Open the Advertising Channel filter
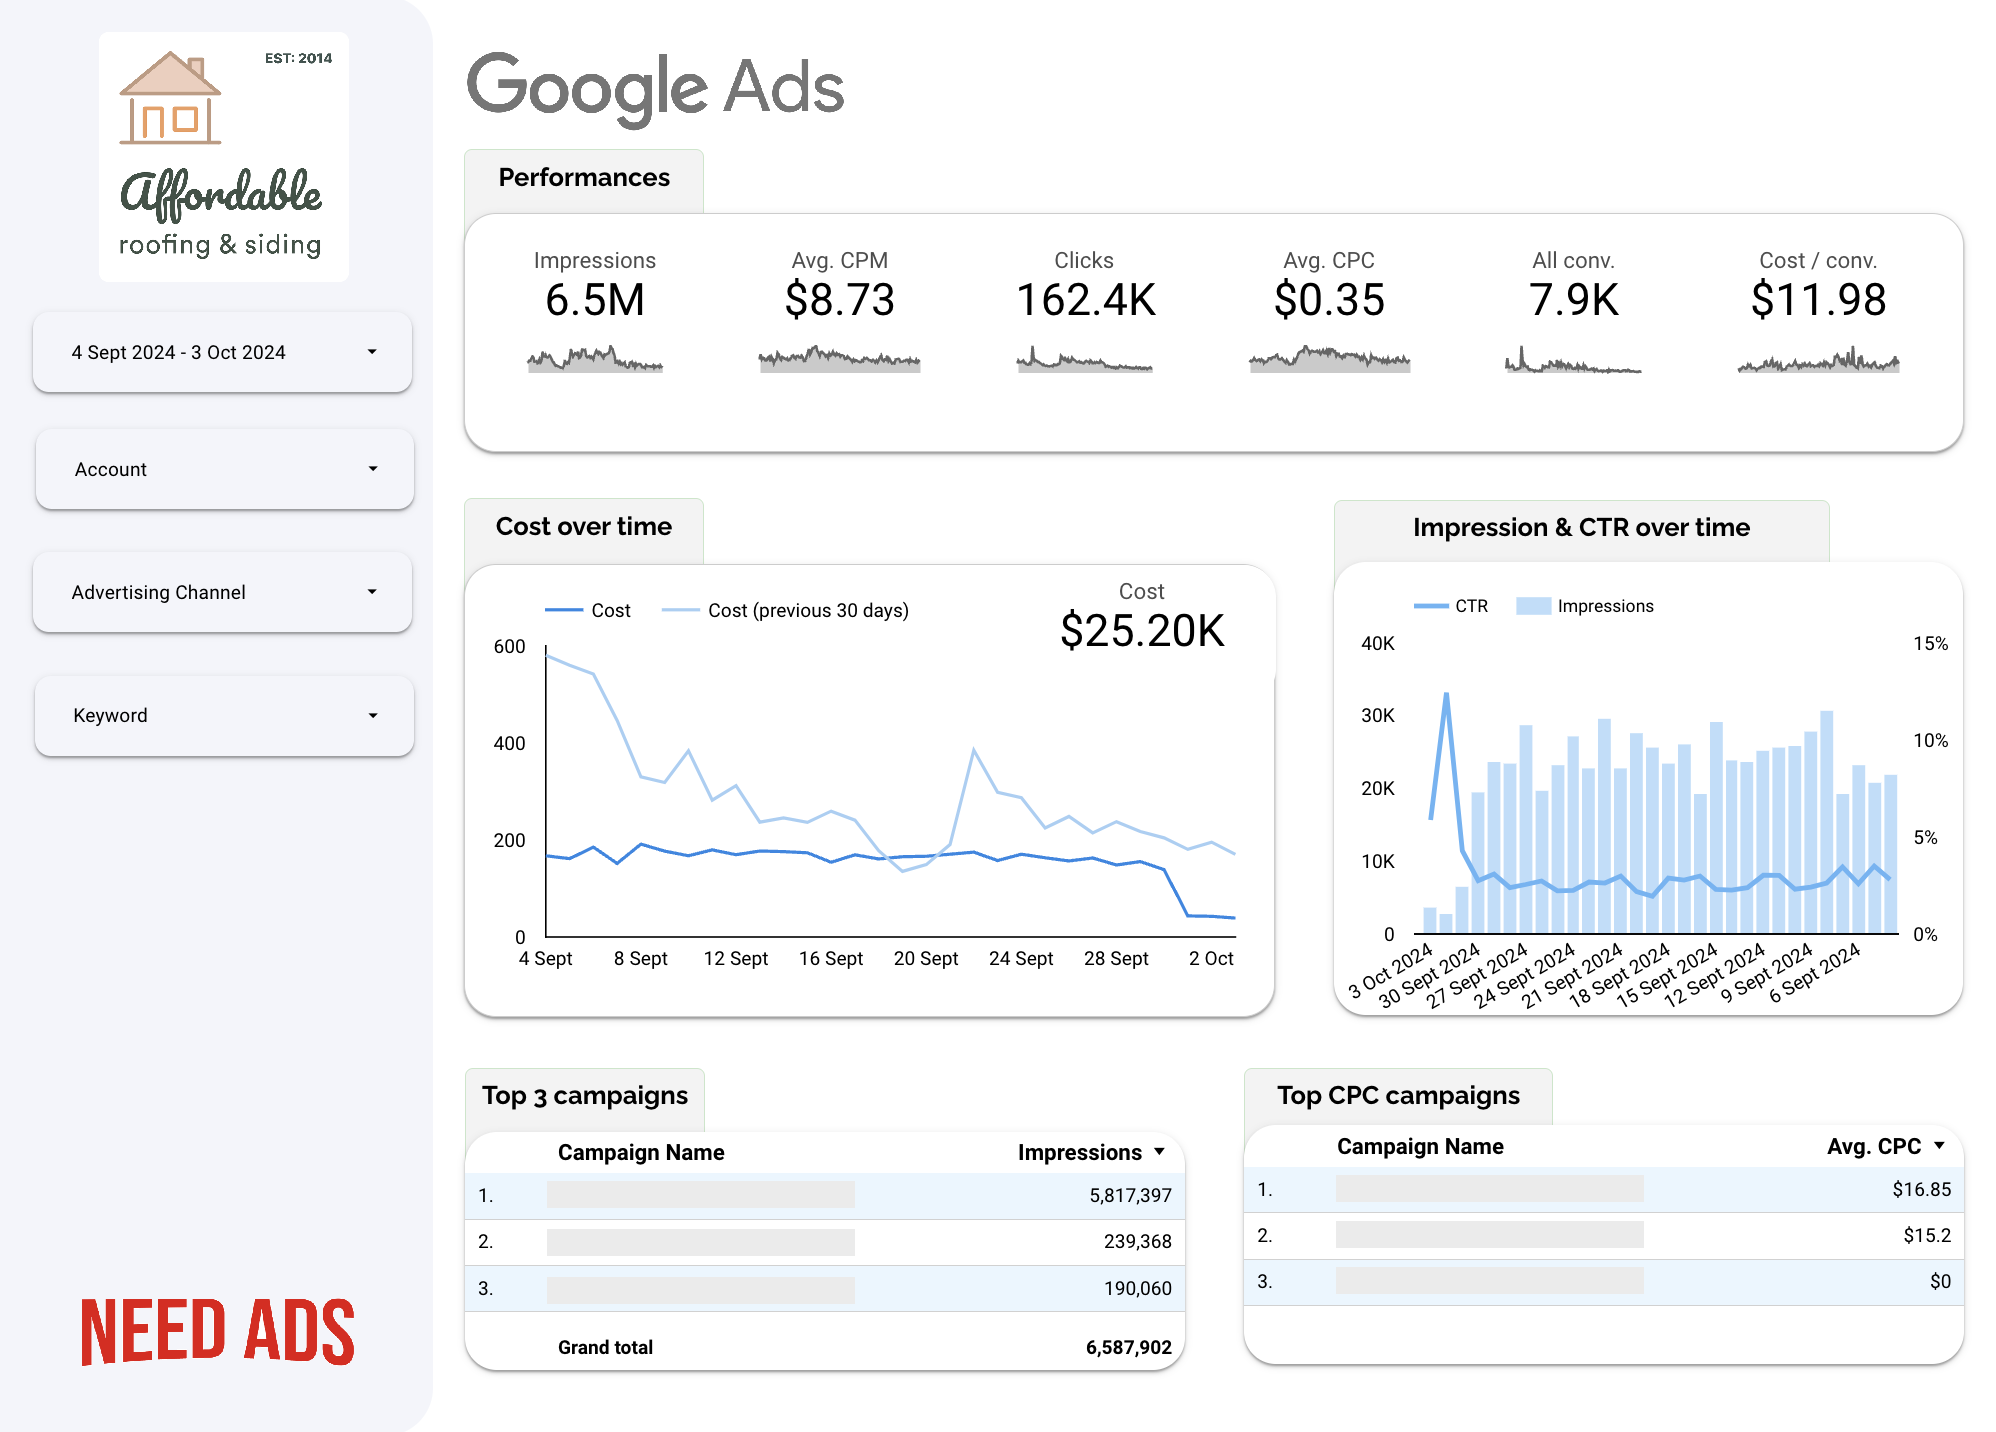The image size is (1996, 1432). coord(222,592)
